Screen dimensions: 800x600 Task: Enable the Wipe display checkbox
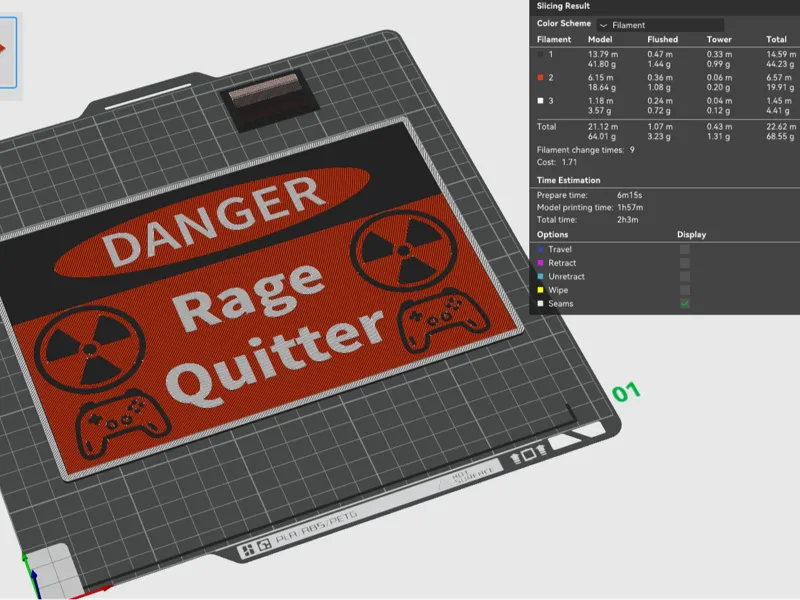(685, 290)
